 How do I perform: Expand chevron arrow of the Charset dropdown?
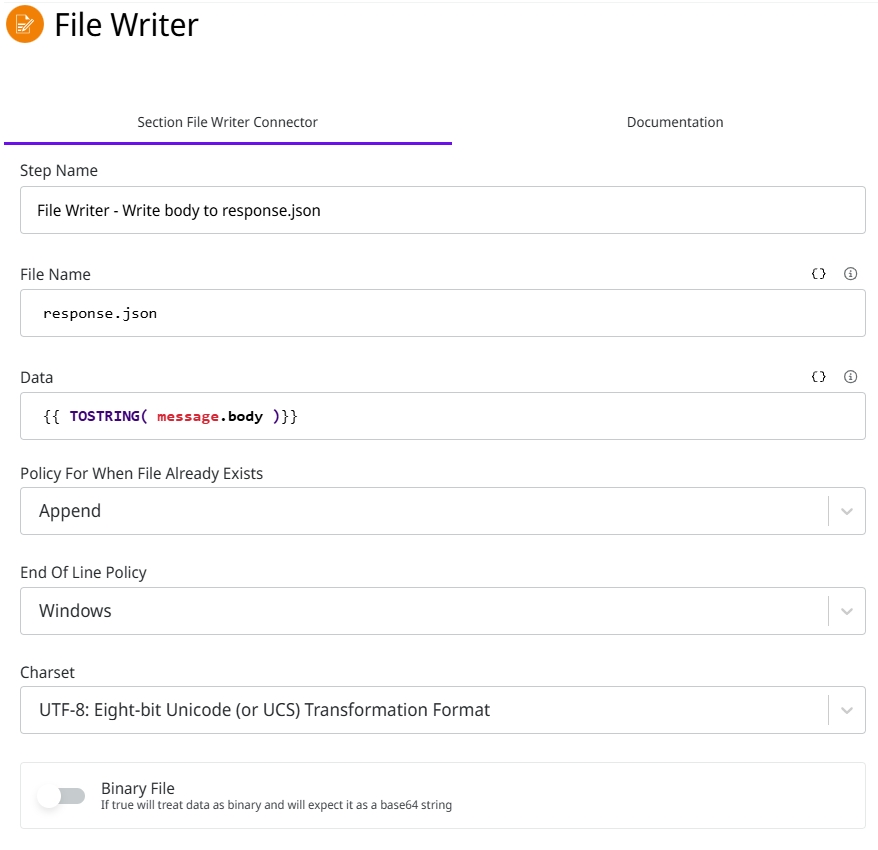click(846, 710)
